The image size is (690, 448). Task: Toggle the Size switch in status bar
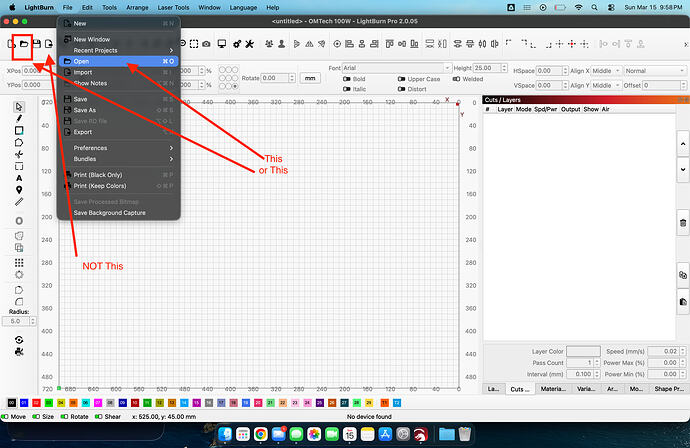click(x=36, y=416)
